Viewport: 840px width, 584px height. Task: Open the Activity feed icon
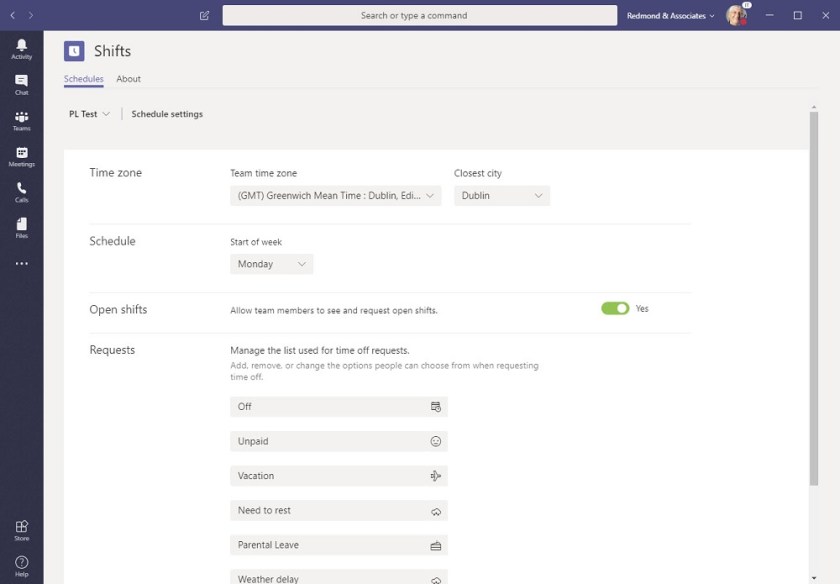click(x=21, y=49)
